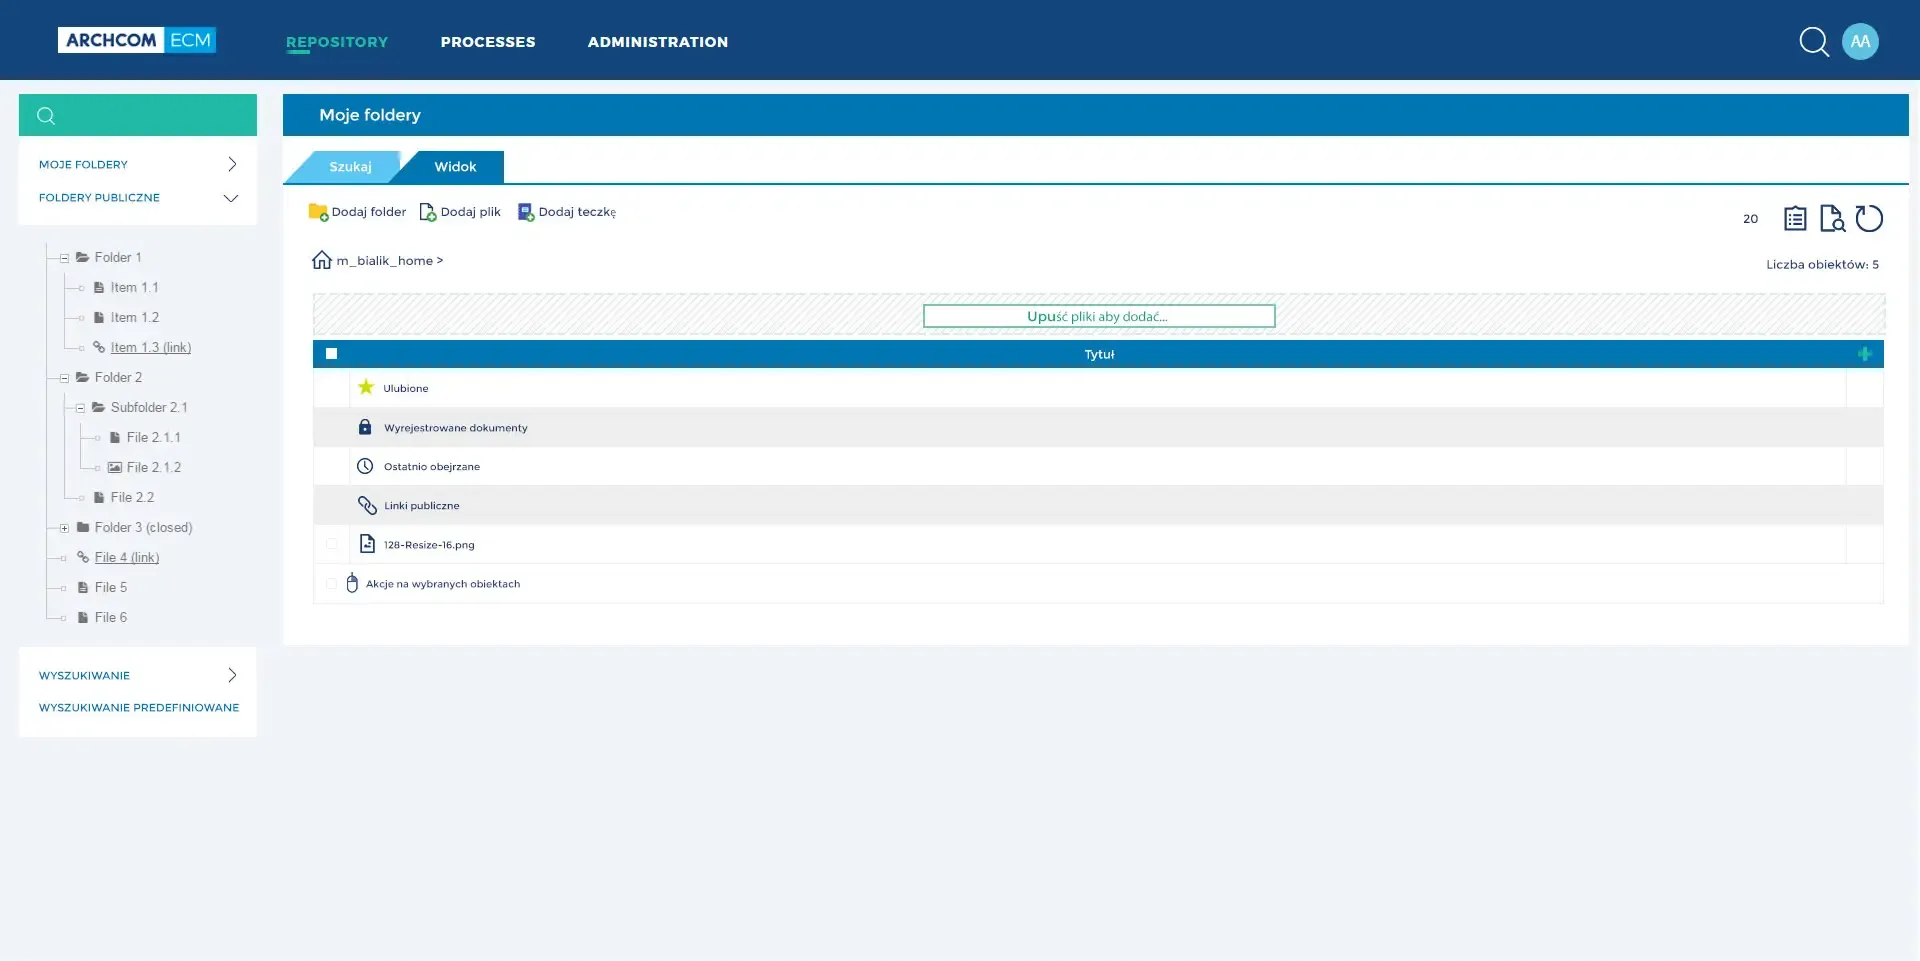
Task: Click the Upuść pliki aby dodać drop zone
Action: coord(1099,316)
